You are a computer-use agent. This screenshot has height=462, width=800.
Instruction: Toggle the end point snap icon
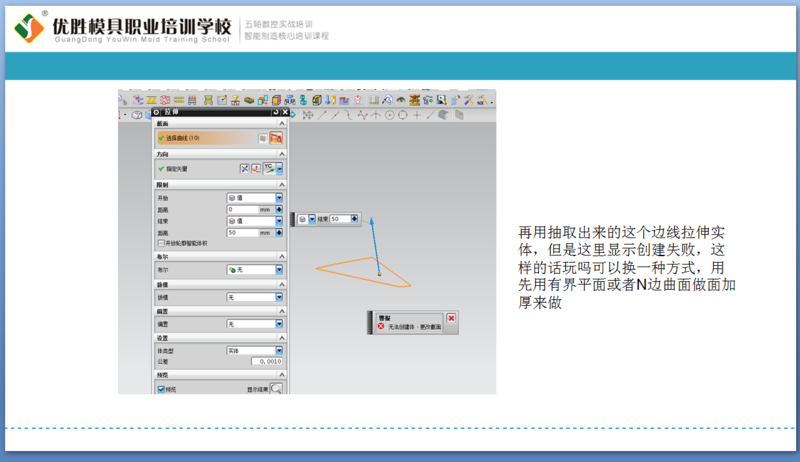tap(322, 115)
